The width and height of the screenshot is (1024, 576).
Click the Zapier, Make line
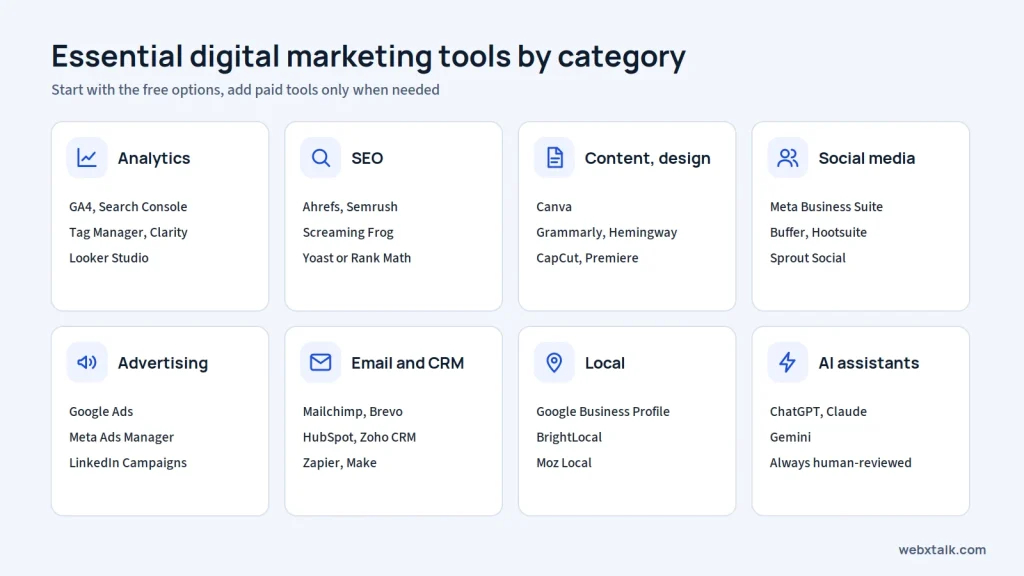340,462
